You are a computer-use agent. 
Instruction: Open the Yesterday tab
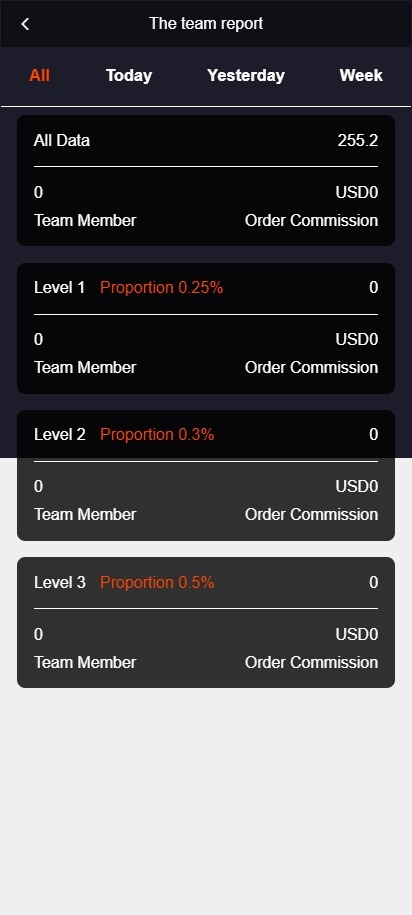coord(246,75)
